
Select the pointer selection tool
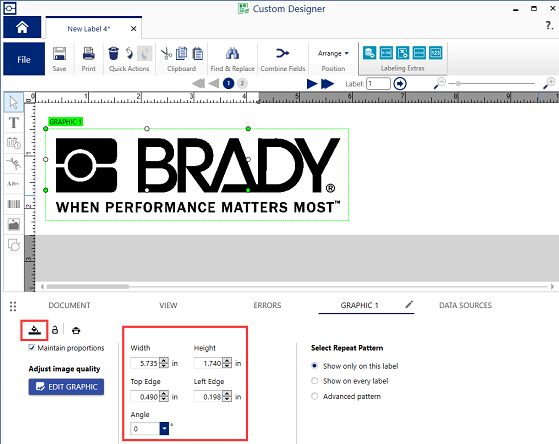(x=14, y=102)
